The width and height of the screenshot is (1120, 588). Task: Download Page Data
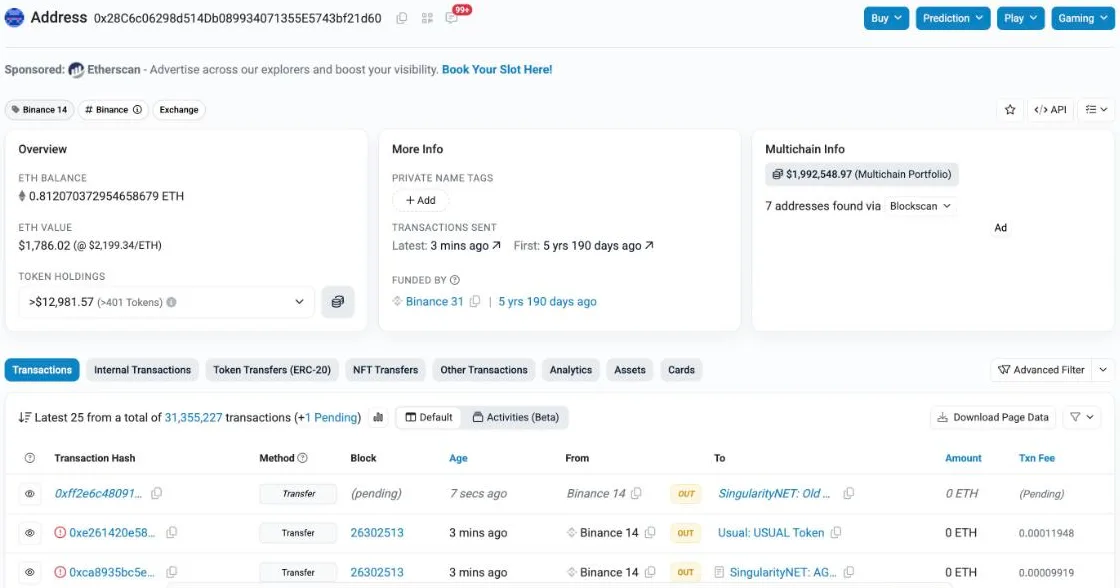(x=993, y=417)
